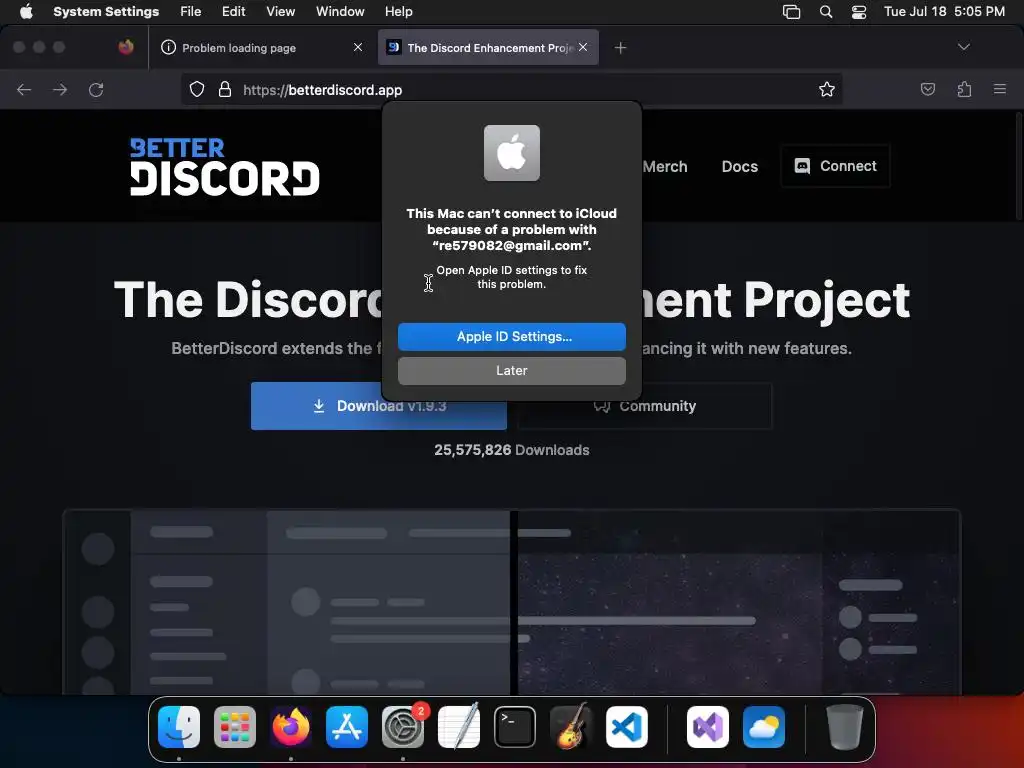Click the page's vertical scrollbar
The image size is (1024, 768).
(1018, 167)
